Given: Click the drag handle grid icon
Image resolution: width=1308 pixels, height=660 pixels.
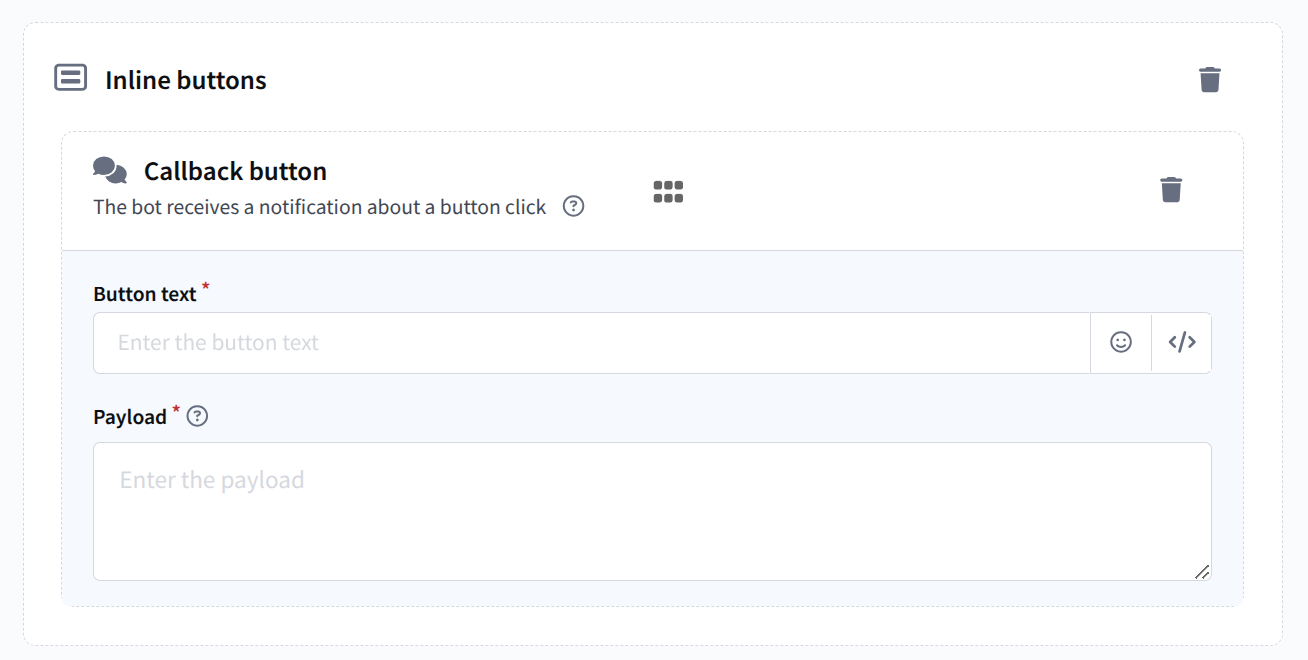Looking at the screenshot, I should [x=668, y=191].
